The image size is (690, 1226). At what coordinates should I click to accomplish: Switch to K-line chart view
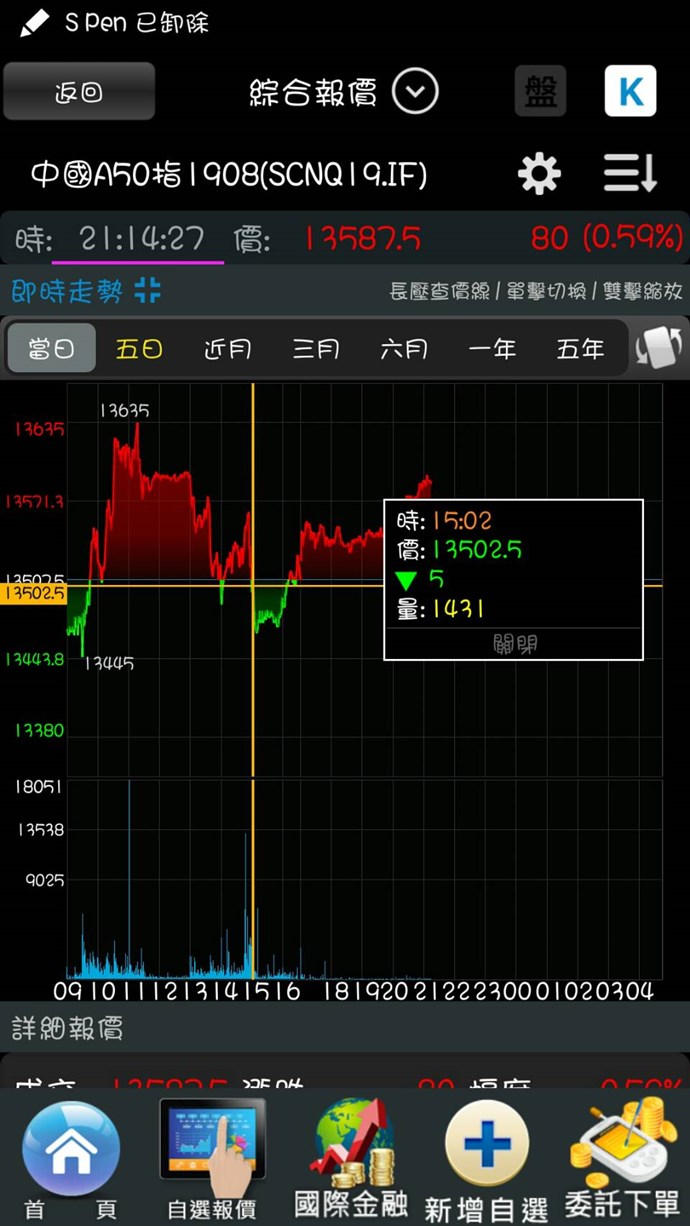(630, 92)
